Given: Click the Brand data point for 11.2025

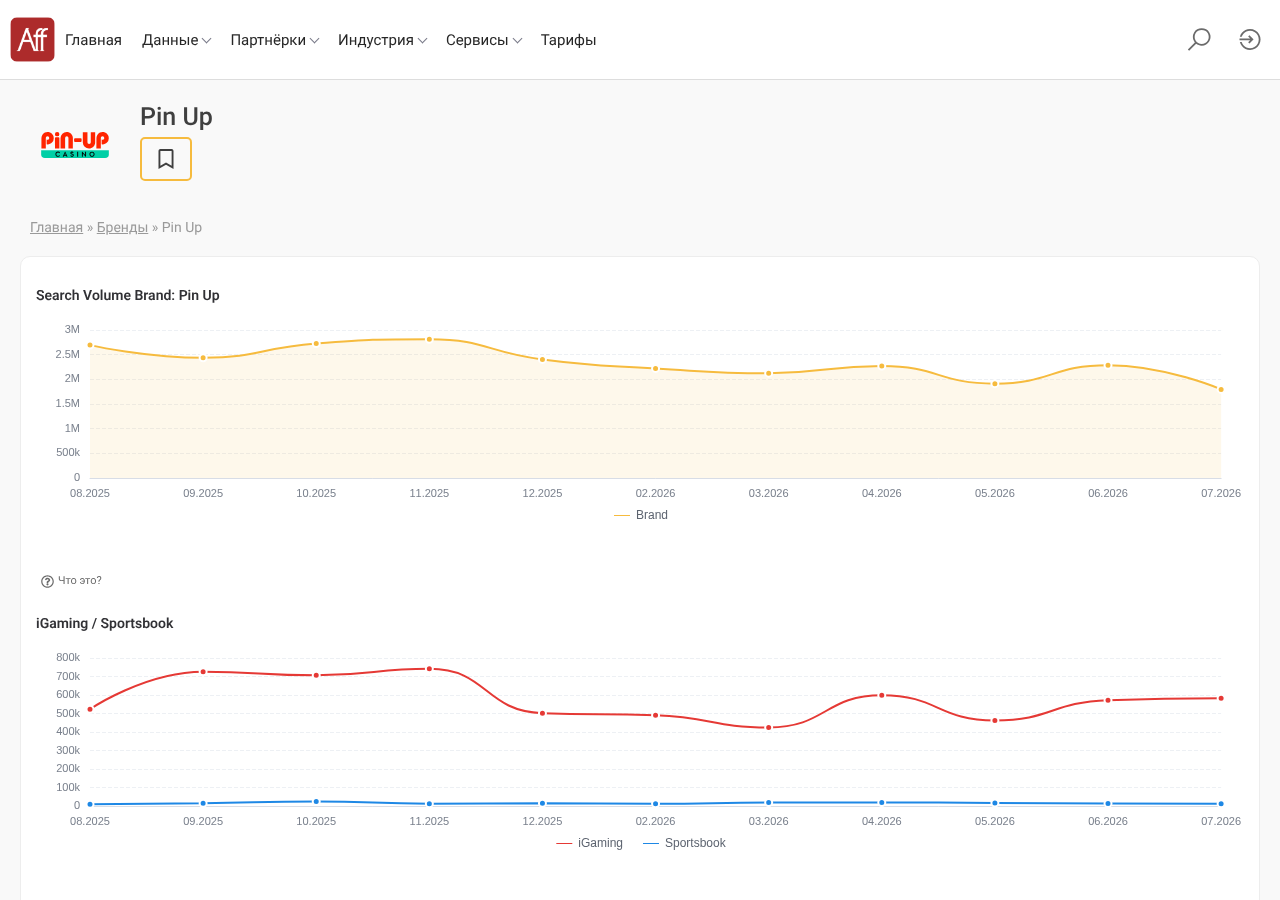Looking at the screenshot, I should pyautogui.click(x=429, y=339).
